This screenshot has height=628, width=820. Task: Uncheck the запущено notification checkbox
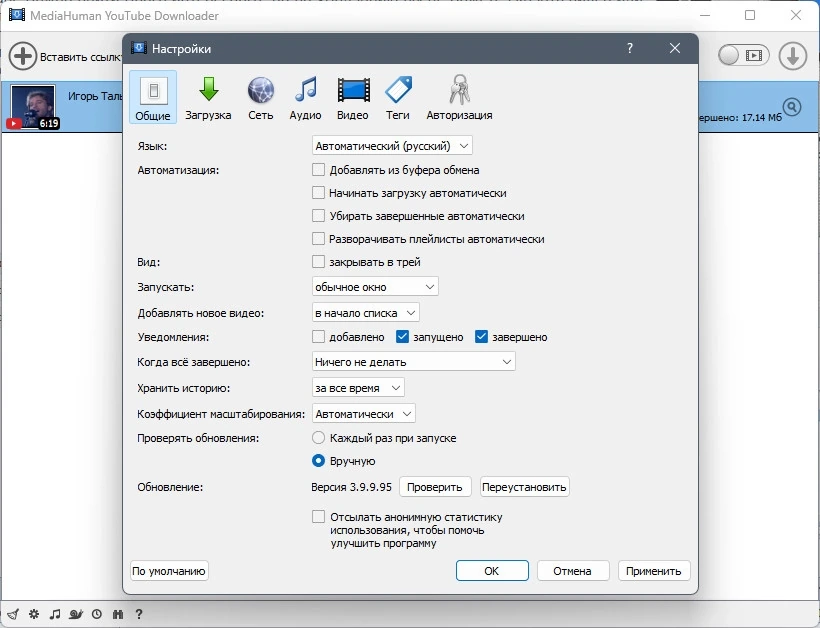pyautogui.click(x=402, y=337)
